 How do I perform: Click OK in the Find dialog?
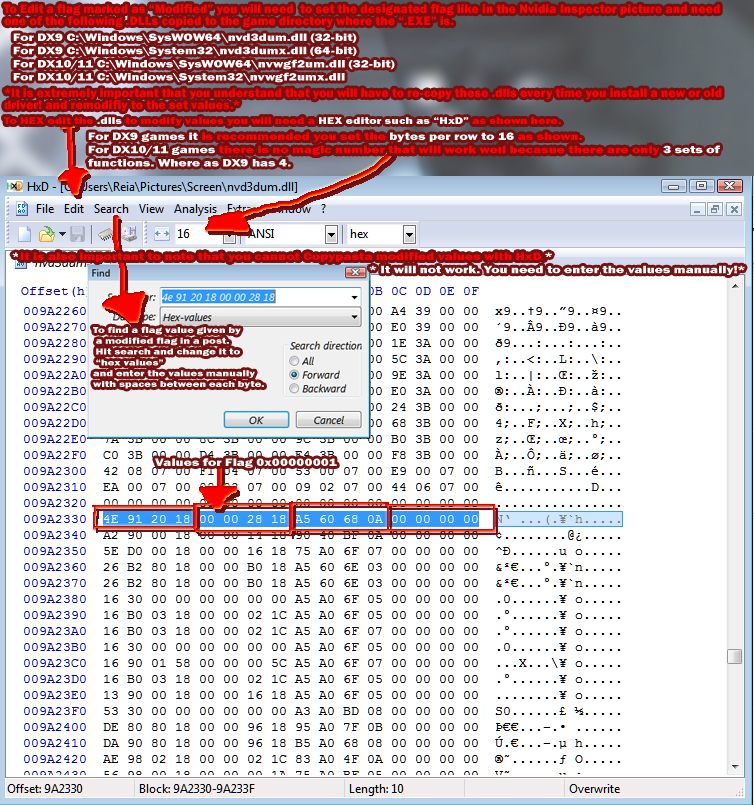coord(256,420)
